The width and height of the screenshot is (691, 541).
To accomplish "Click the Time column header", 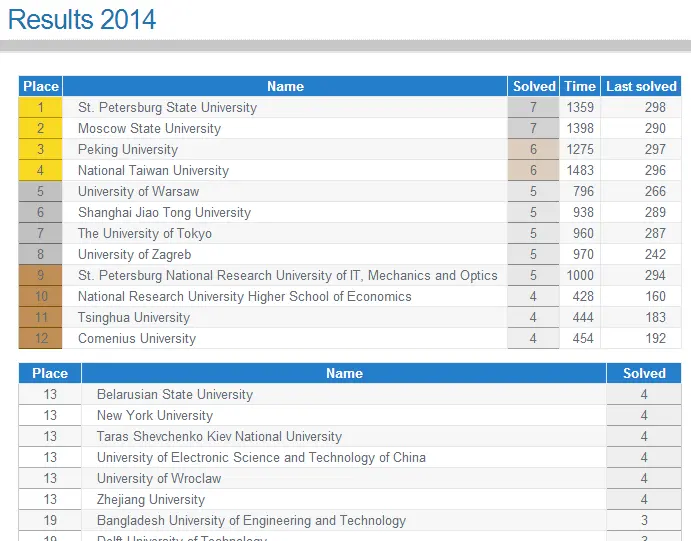I will pyautogui.click(x=580, y=86).
